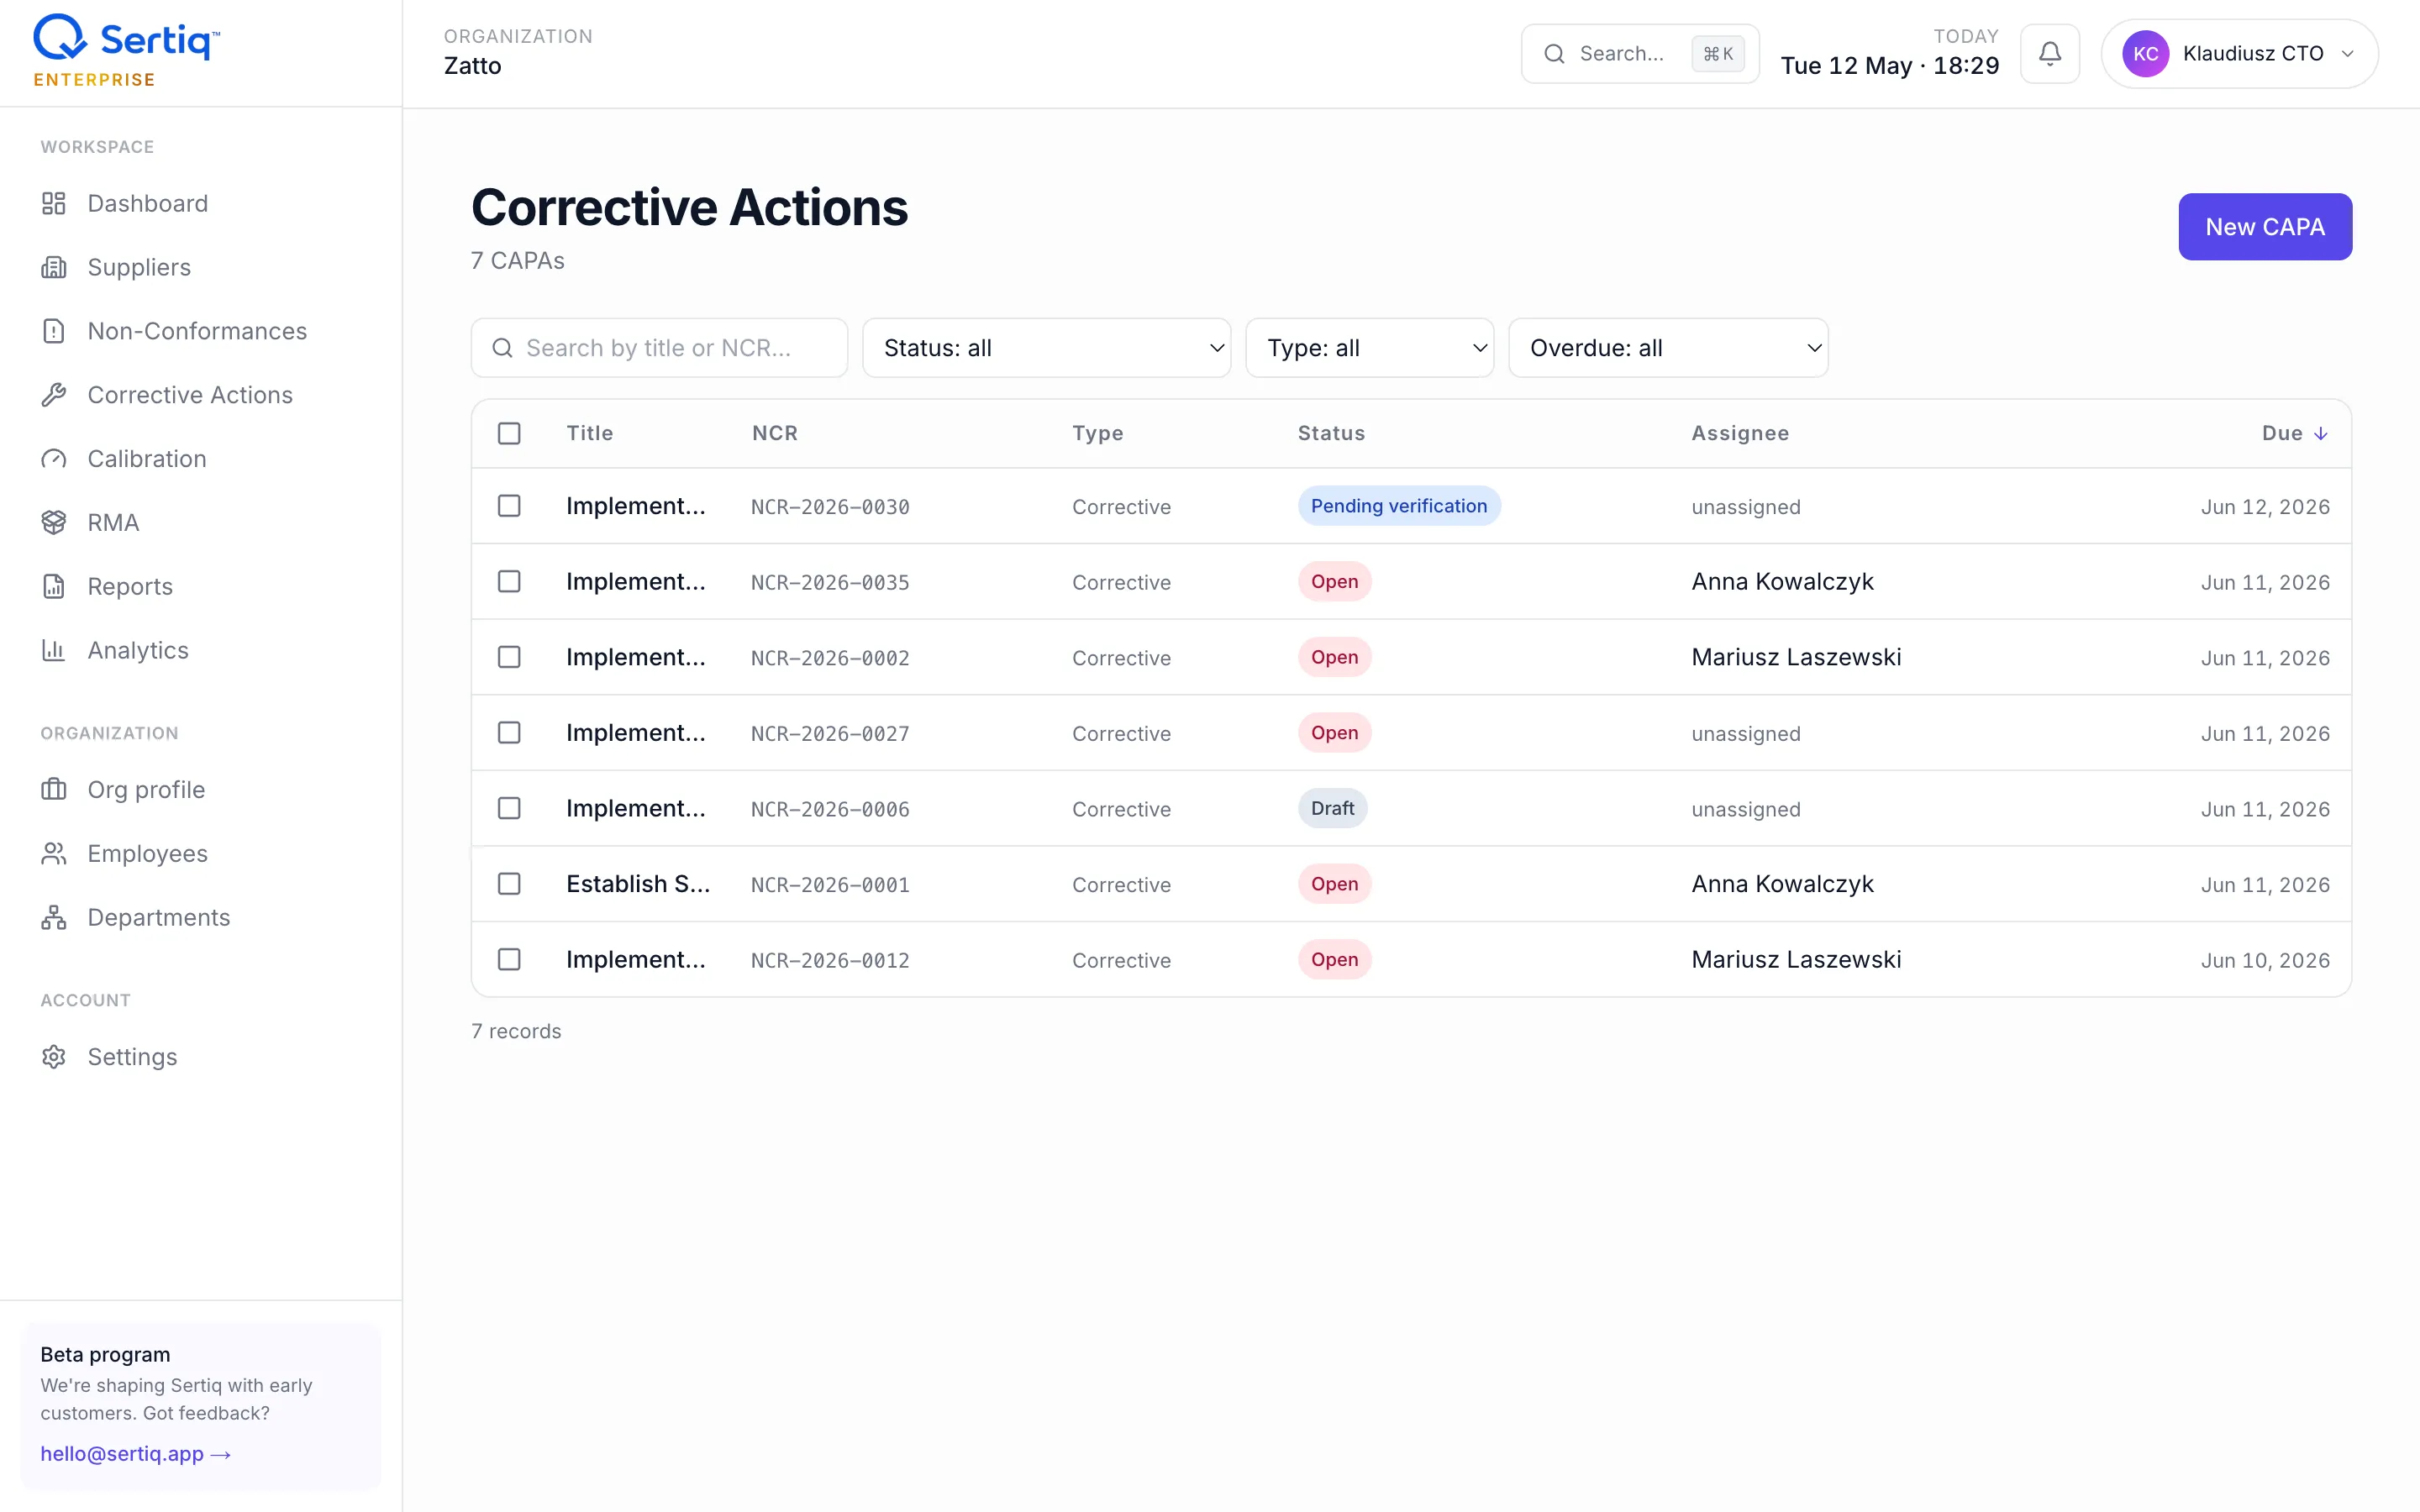Click the Calibration gauge icon
The image size is (2420, 1512).
tap(54, 459)
